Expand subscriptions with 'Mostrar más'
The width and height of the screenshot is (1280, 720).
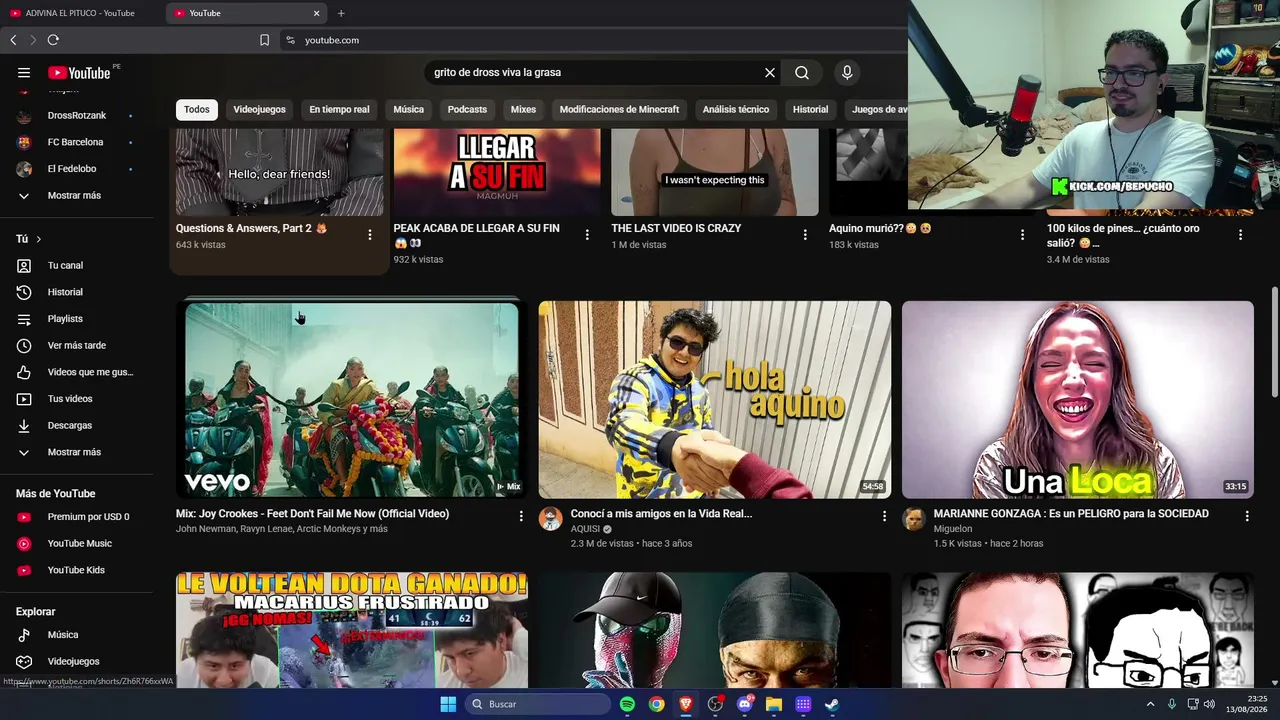pos(77,195)
